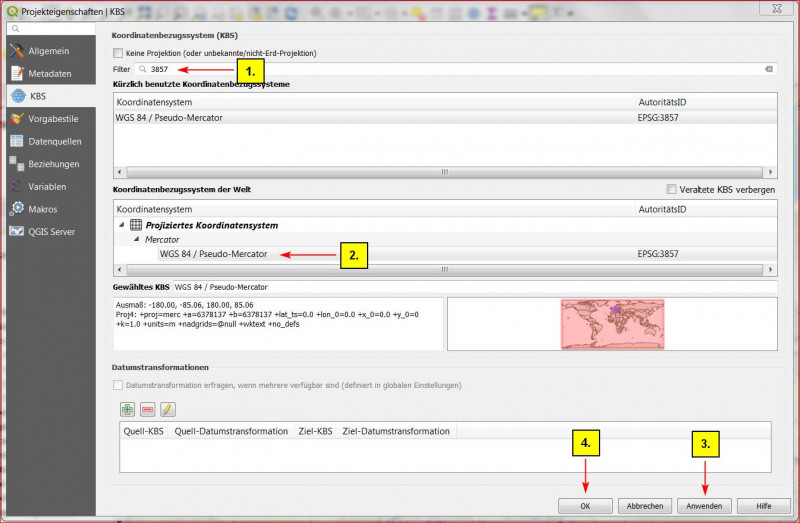Open the Makros sidebar section
This screenshot has height=523, width=800.
tap(42, 209)
